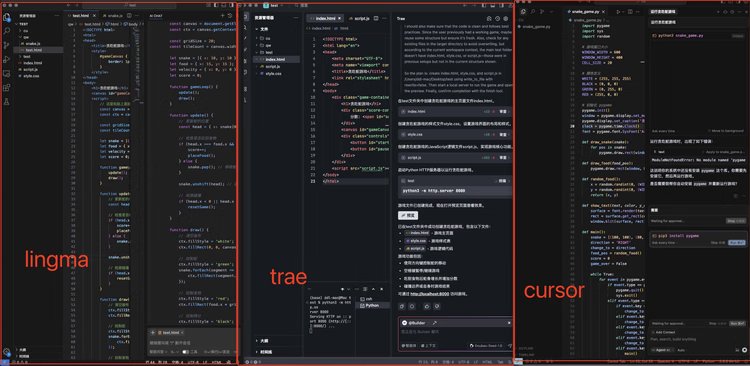The image size is (750, 366).
Task: Click Move to background in cursor chat
Action: [x=726, y=131]
